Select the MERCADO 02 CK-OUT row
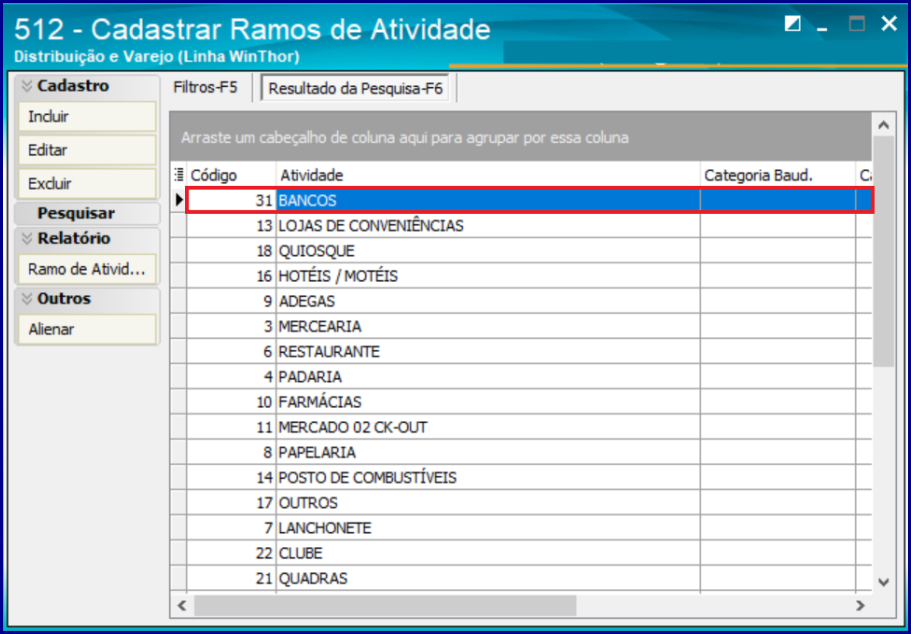This screenshot has width=911, height=634. tap(529, 427)
